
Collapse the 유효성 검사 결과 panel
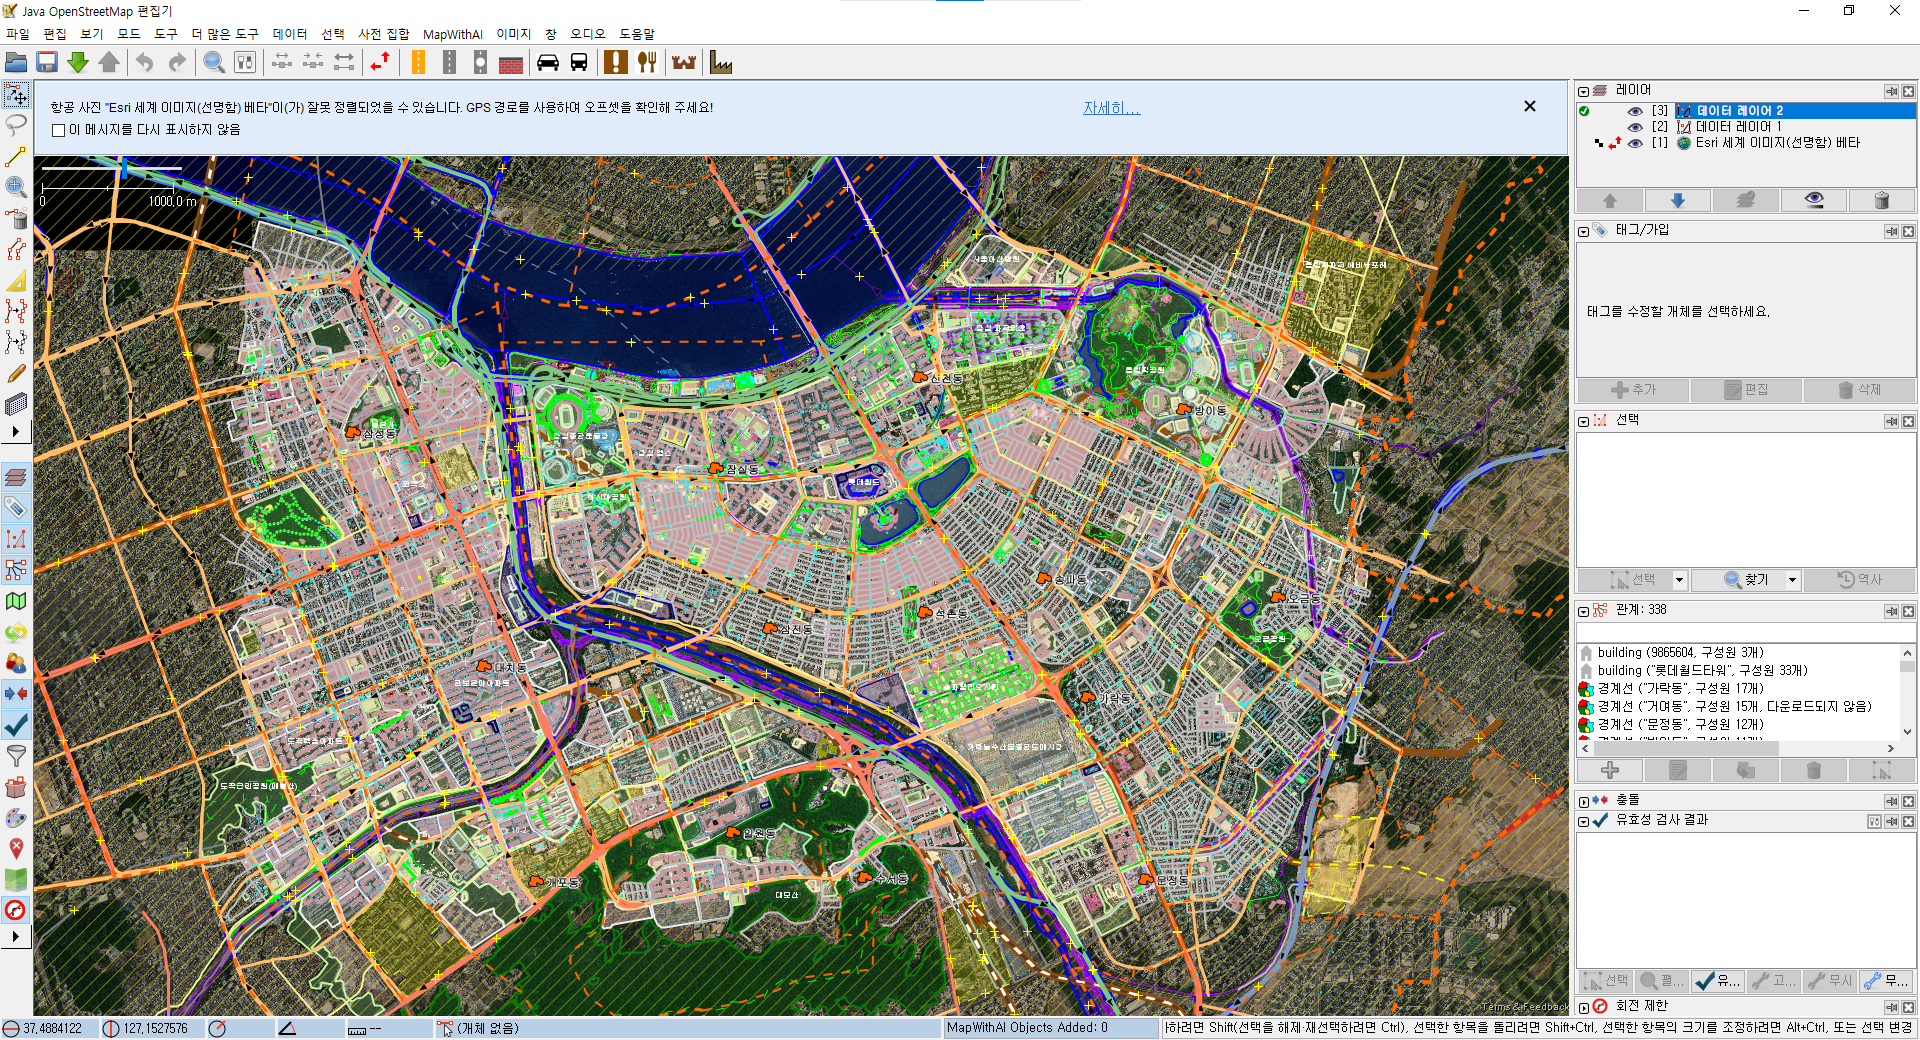[x=1584, y=821]
